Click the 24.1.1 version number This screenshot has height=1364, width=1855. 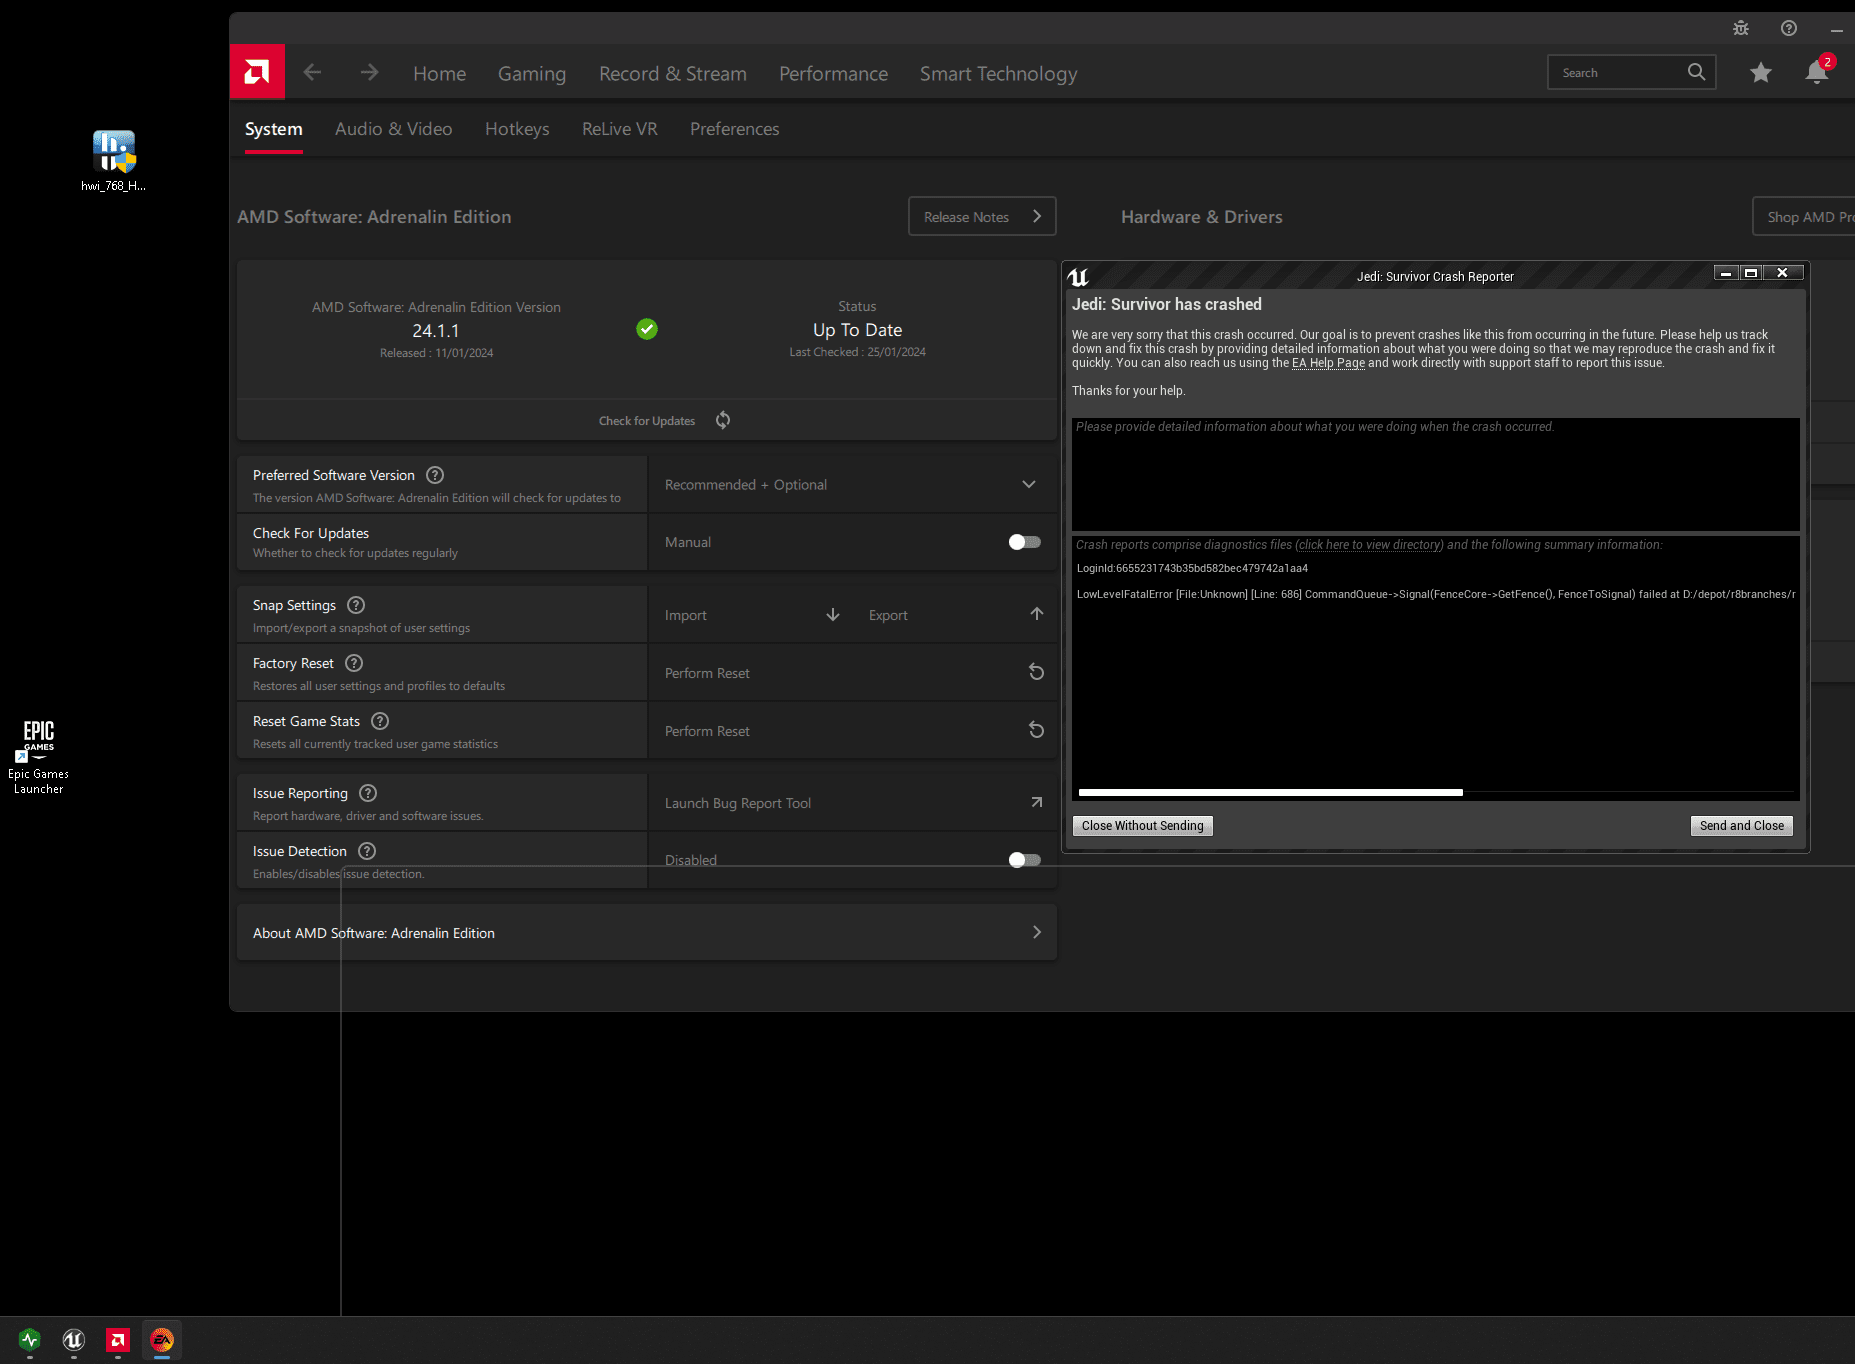click(436, 330)
